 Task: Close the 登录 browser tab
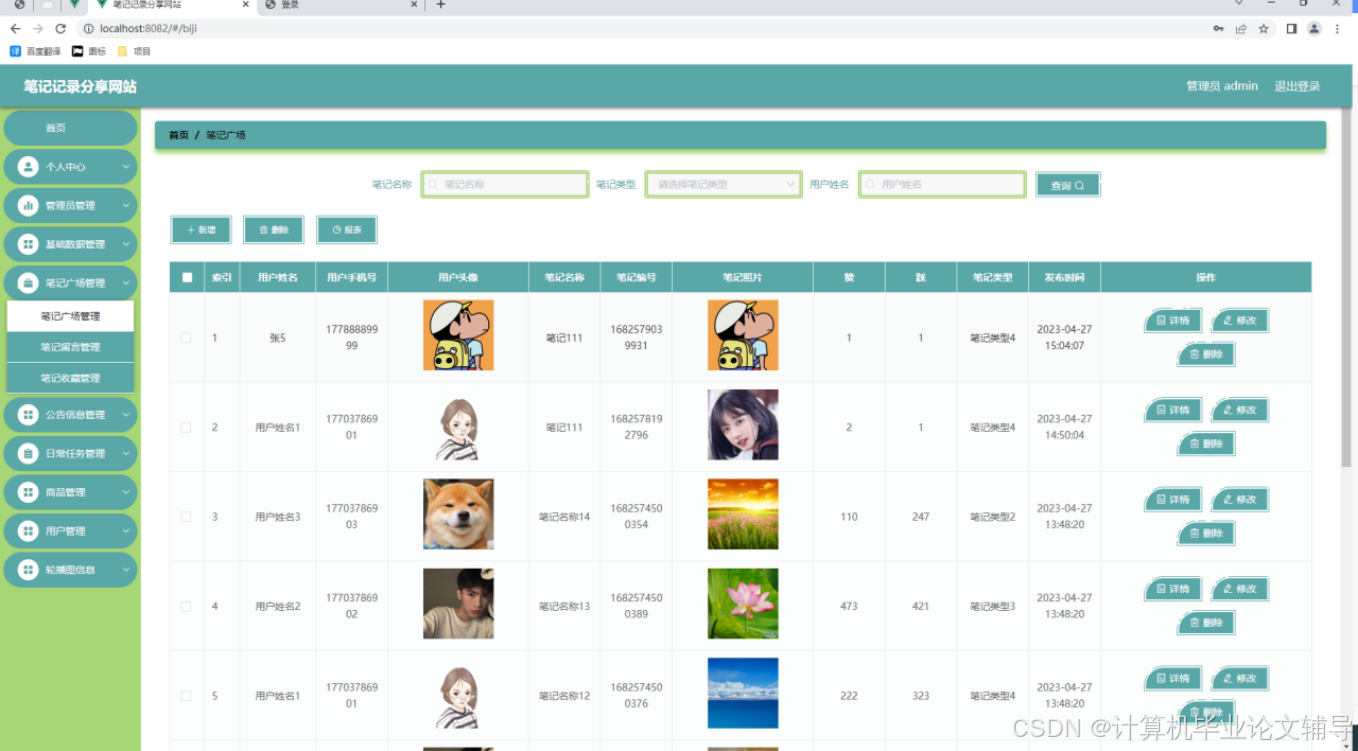[x=415, y=5]
